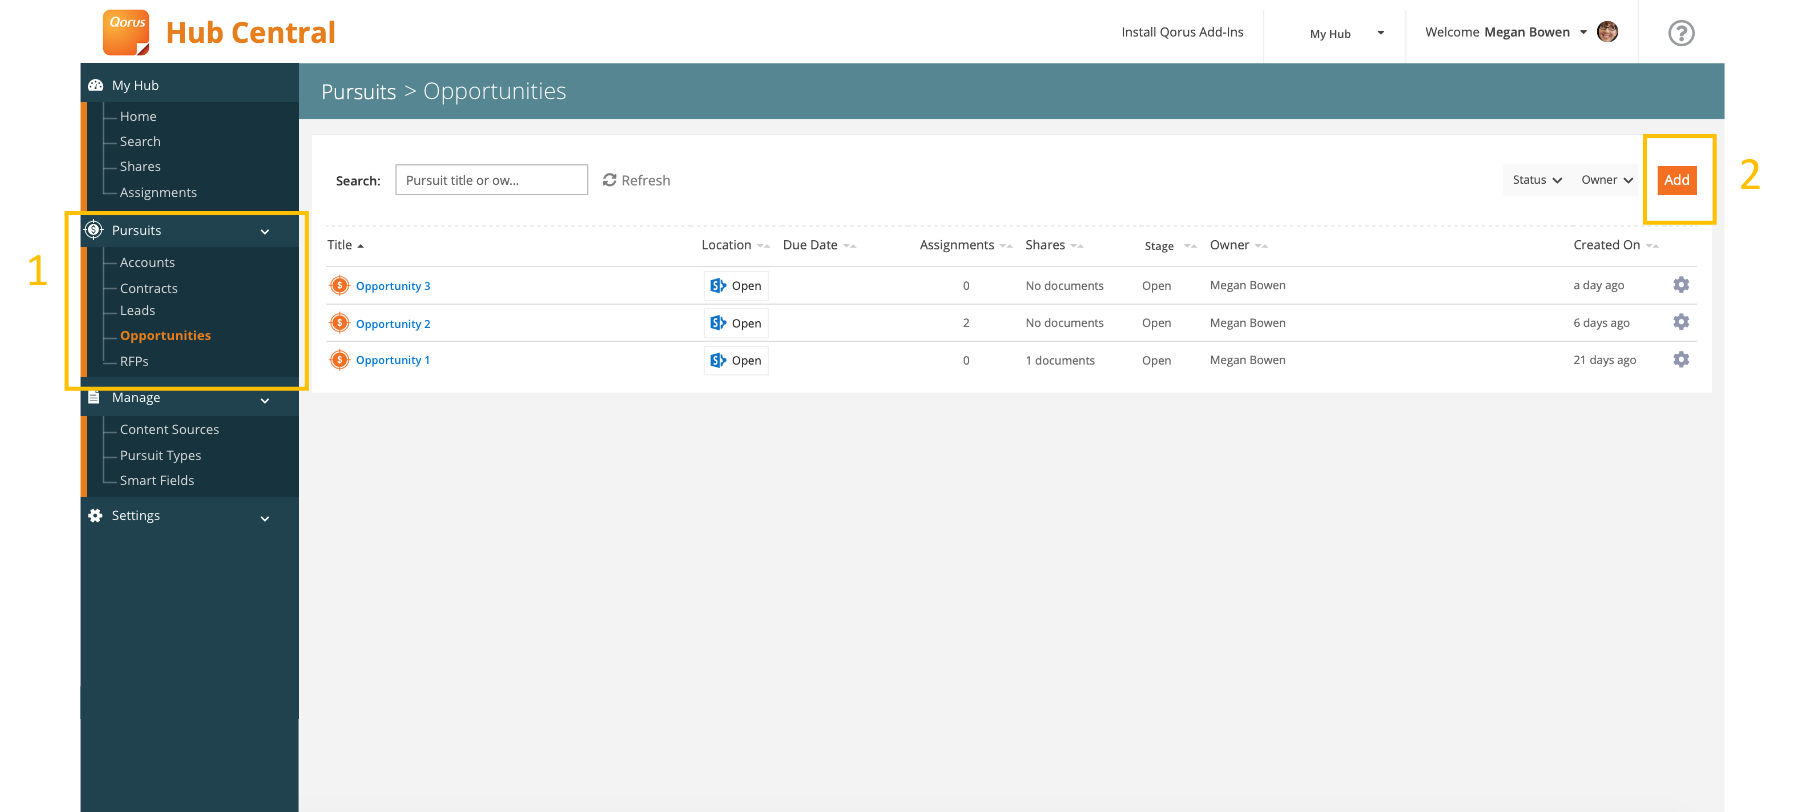
Task: Open the help question mark icon
Action: coord(1681,33)
